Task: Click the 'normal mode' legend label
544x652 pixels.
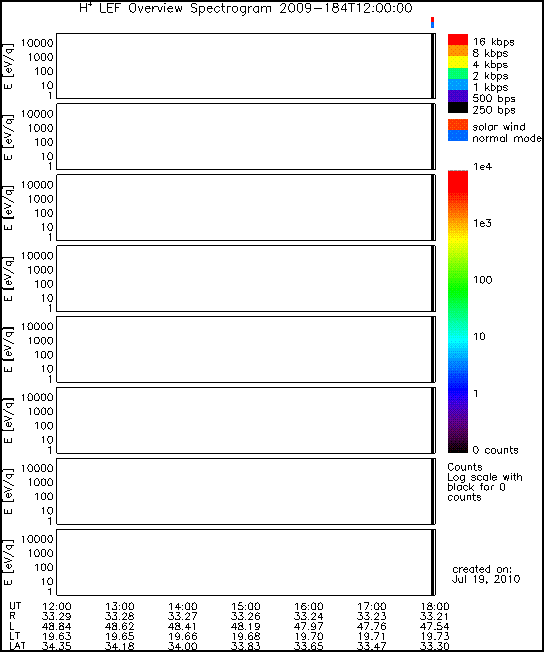Action: coord(507,138)
